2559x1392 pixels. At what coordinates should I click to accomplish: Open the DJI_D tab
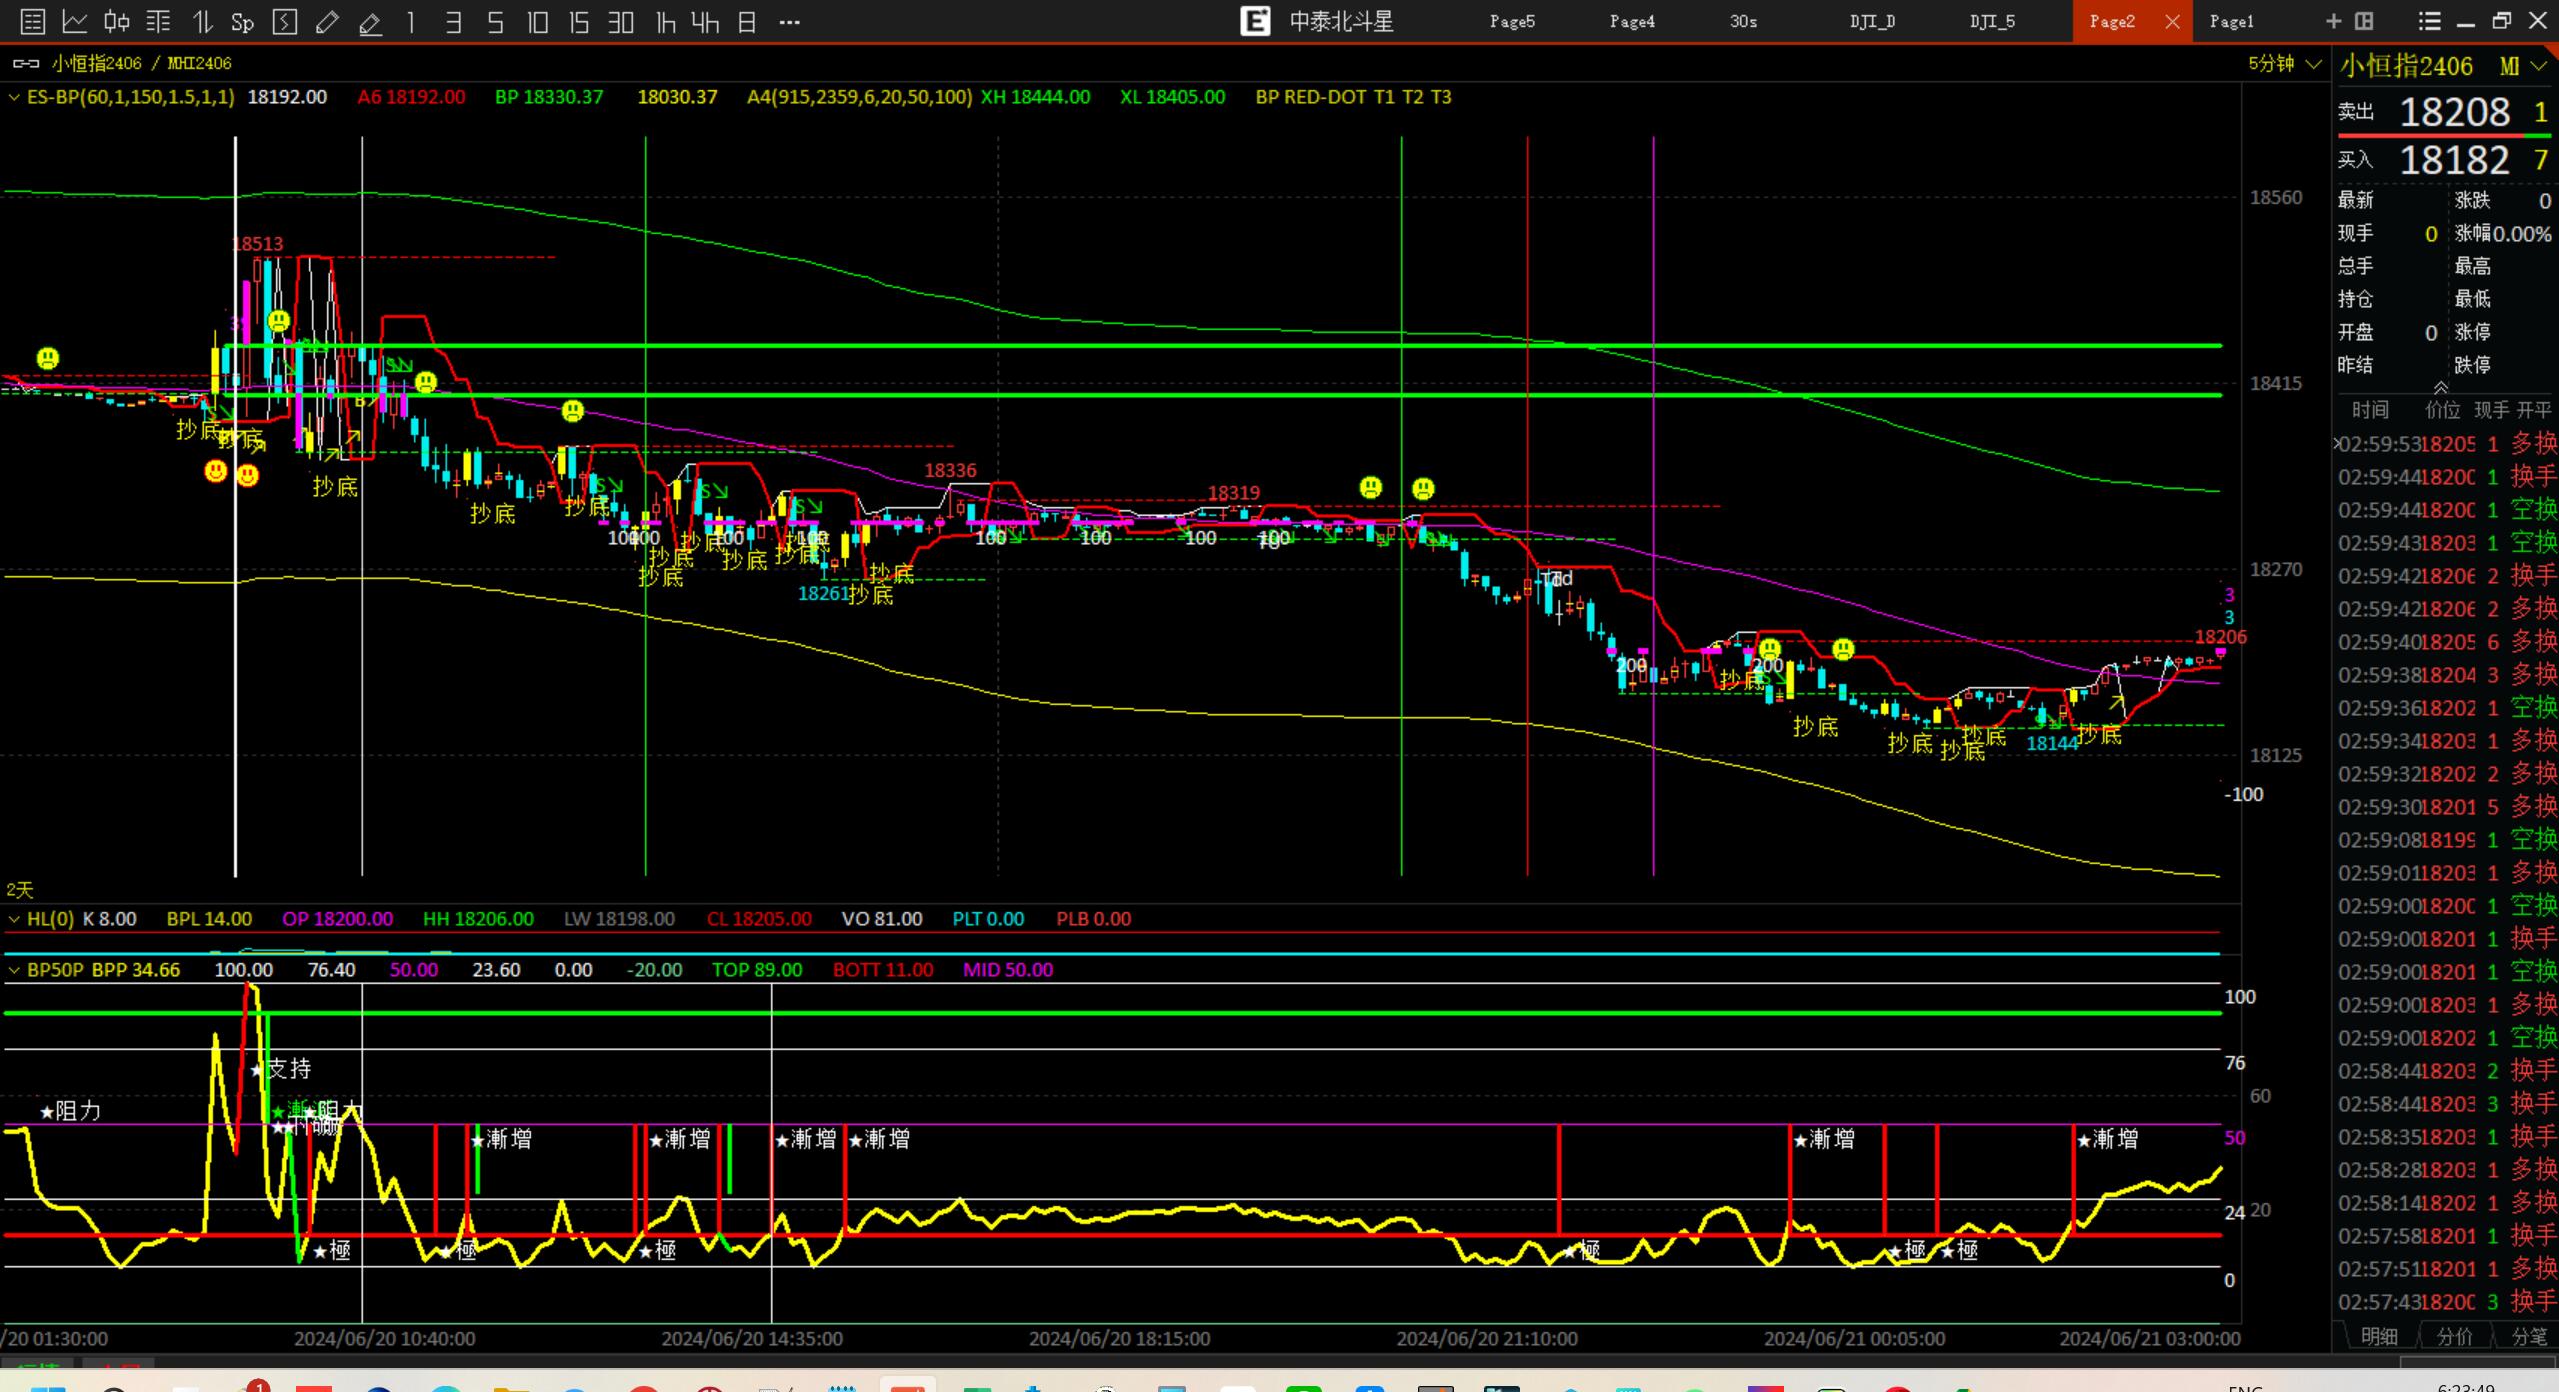point(1872,21)
